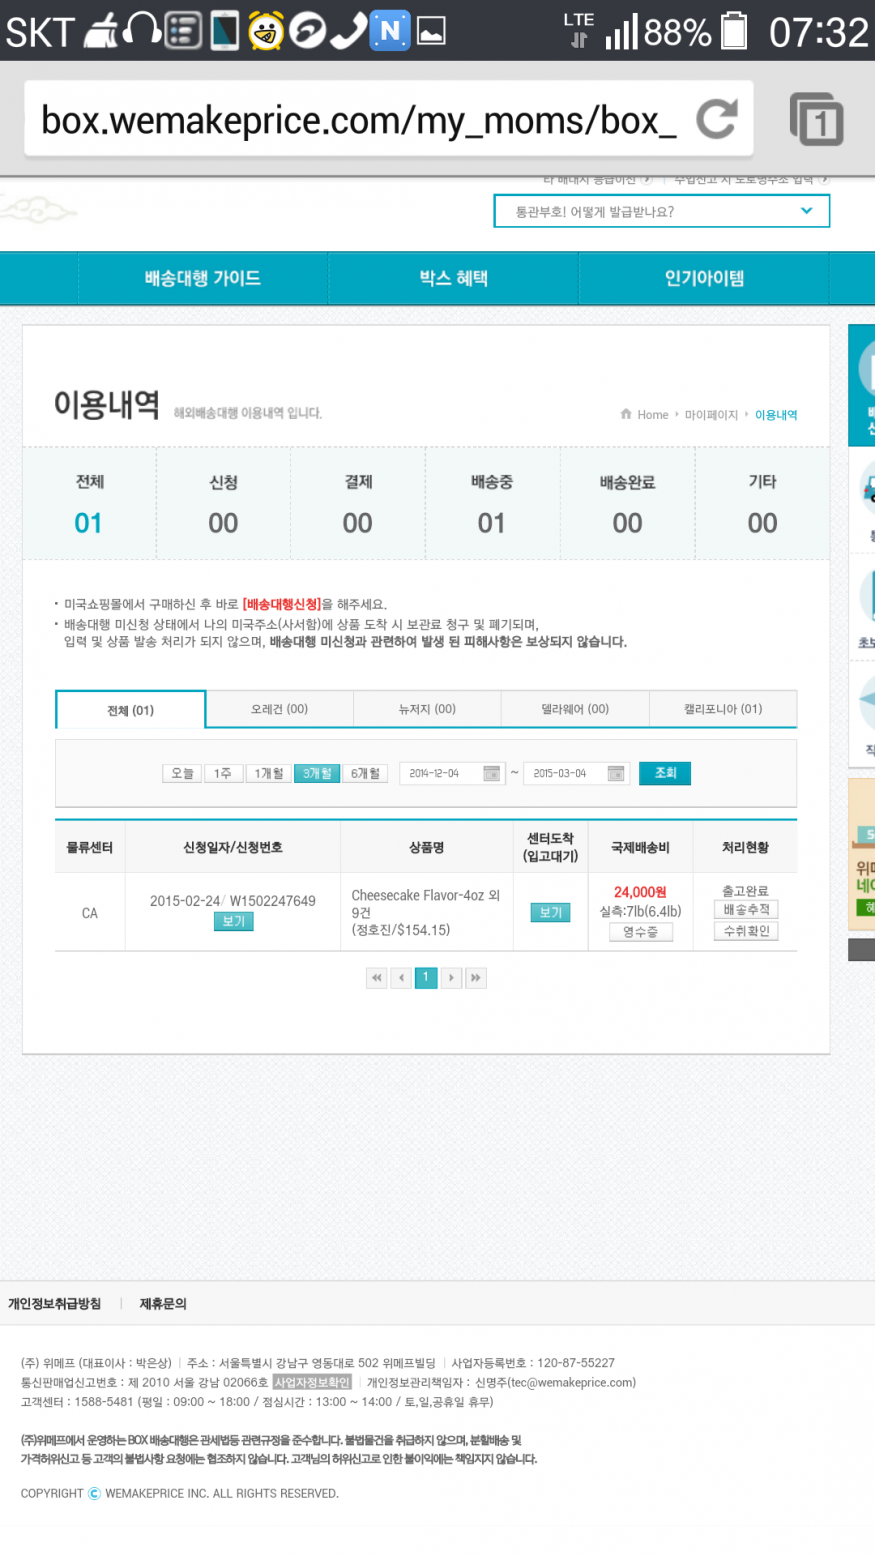
Task: Select the 3개월 period filter
Action: pos(317,773)
